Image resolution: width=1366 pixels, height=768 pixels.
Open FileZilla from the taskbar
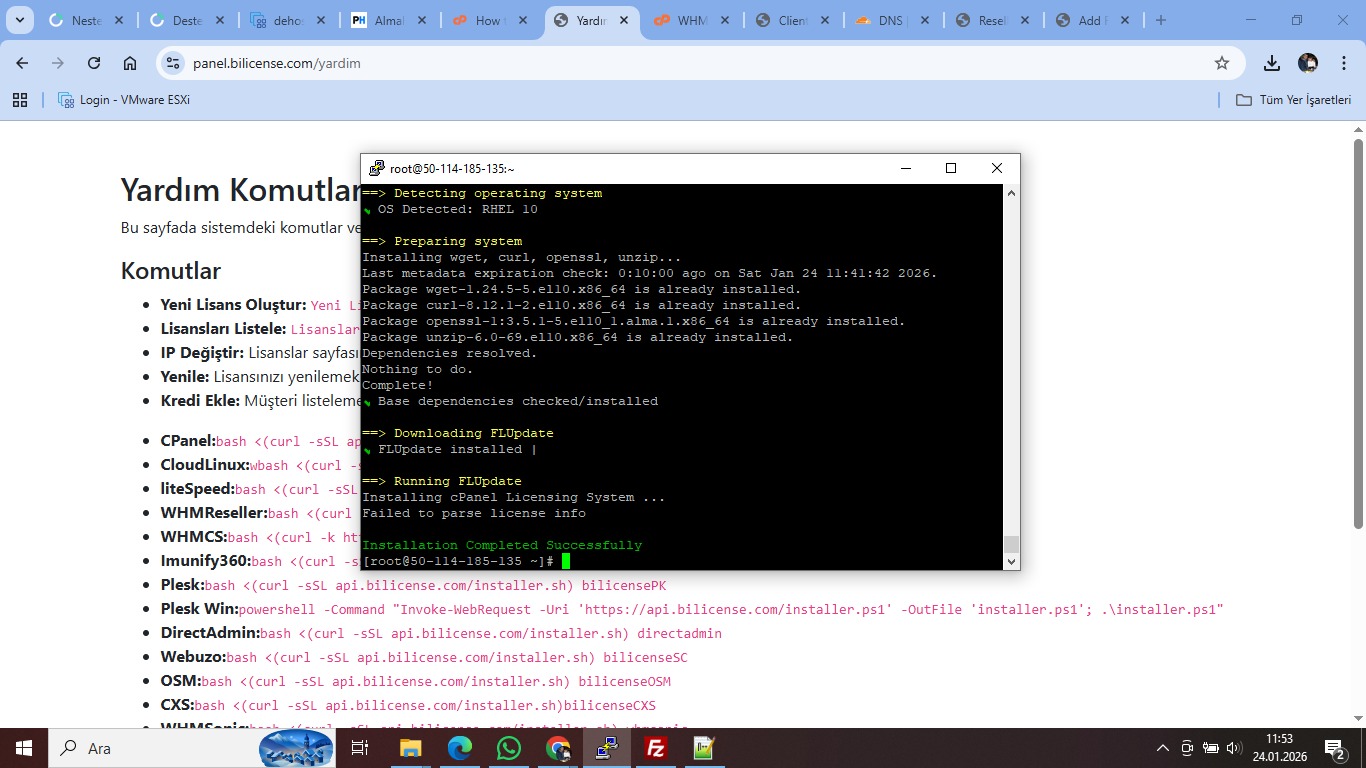655,748
